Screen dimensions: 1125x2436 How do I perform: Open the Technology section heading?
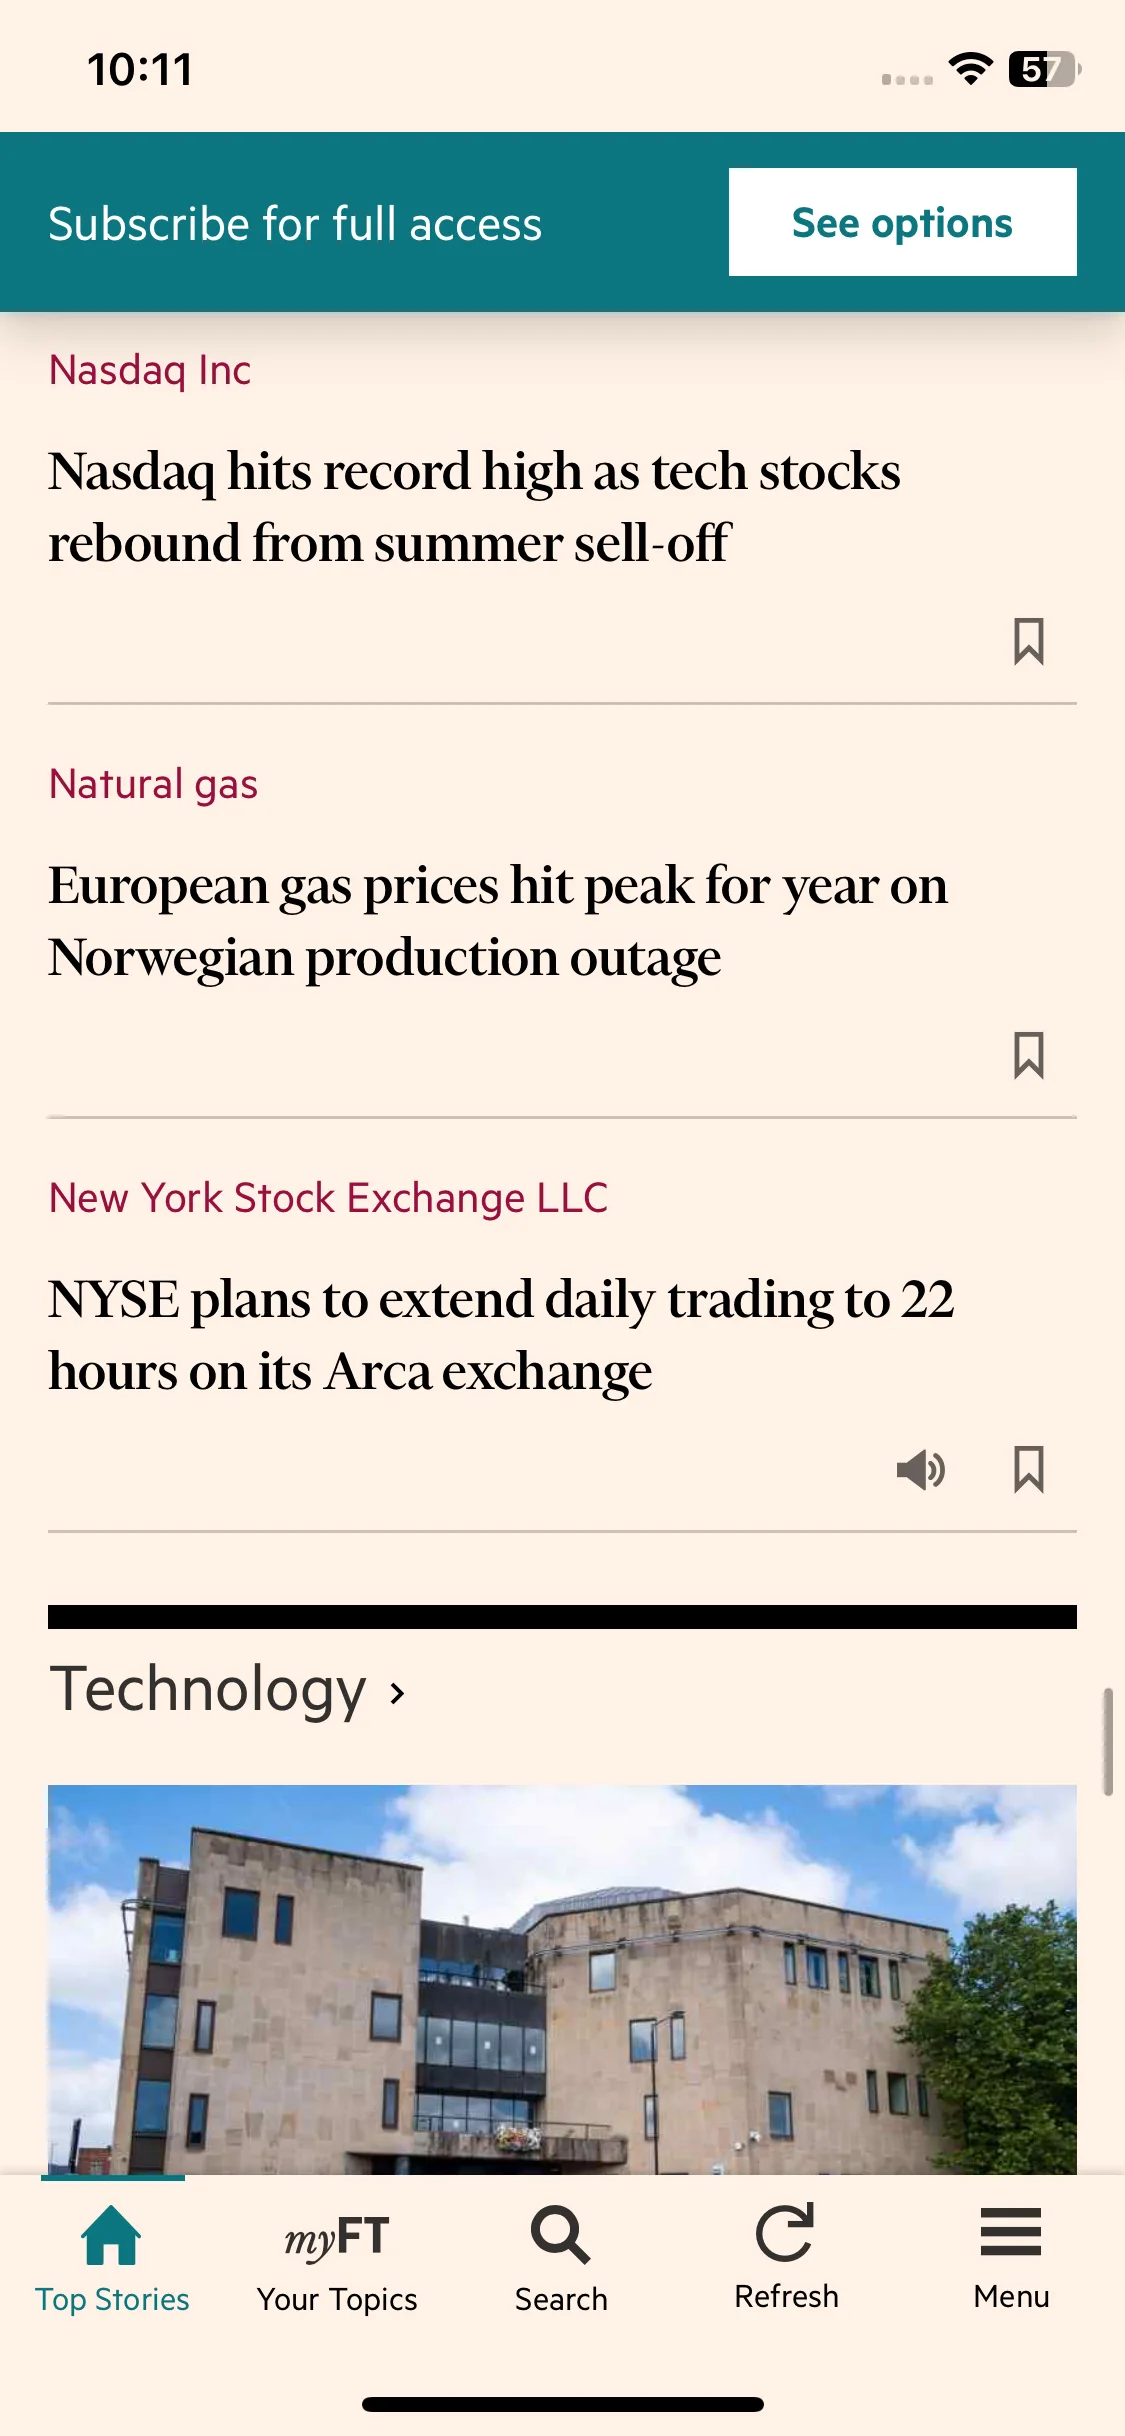(208, 1690)
